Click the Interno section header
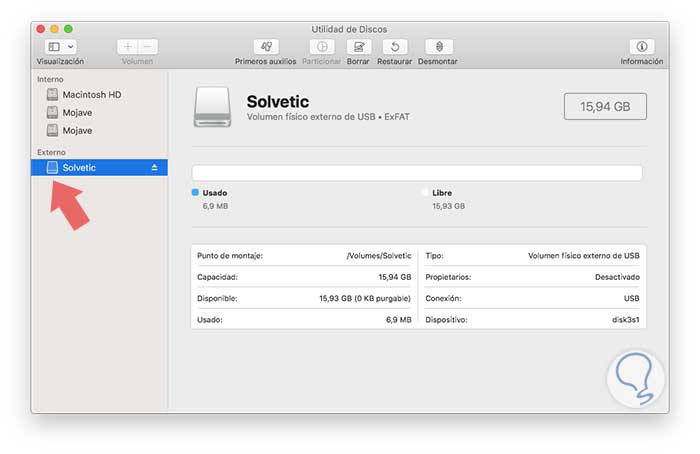Image resolution: width=700 pixels, height=454 pixels. (x=50, y=79)
